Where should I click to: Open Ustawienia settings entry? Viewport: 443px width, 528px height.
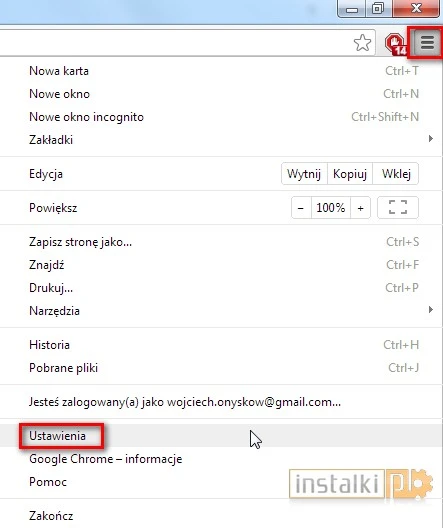pyautogui.click(x=221, y=436)
